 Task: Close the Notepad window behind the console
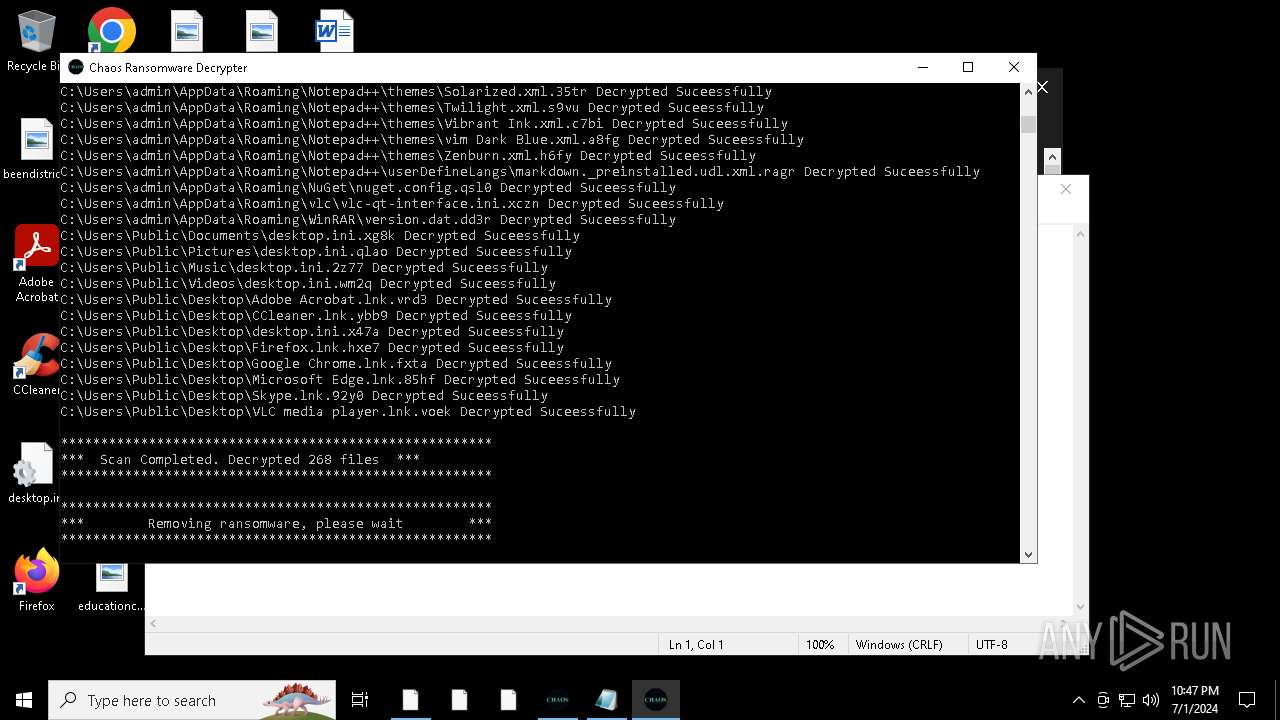tap(1066, 189)
